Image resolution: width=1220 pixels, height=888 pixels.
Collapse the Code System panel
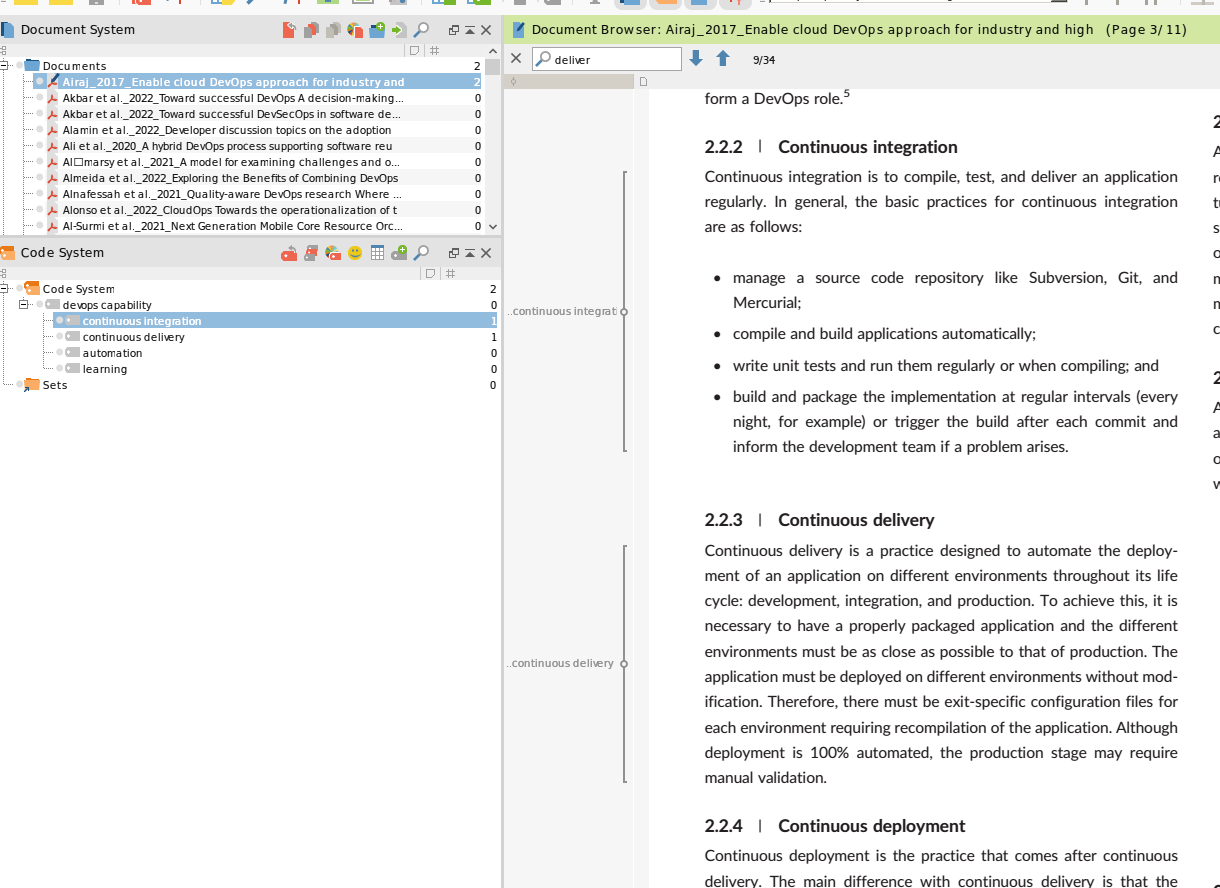tap(470, 253)
